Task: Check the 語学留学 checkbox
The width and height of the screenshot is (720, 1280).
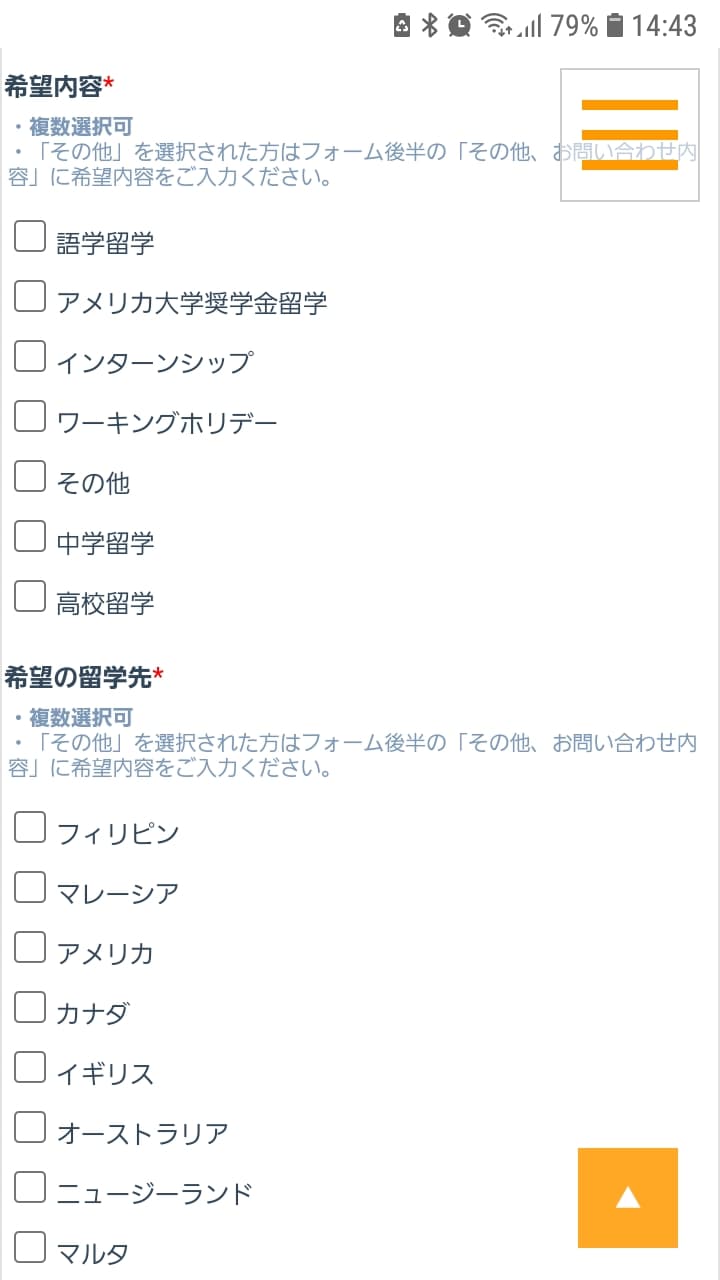Action: [30, 237]
